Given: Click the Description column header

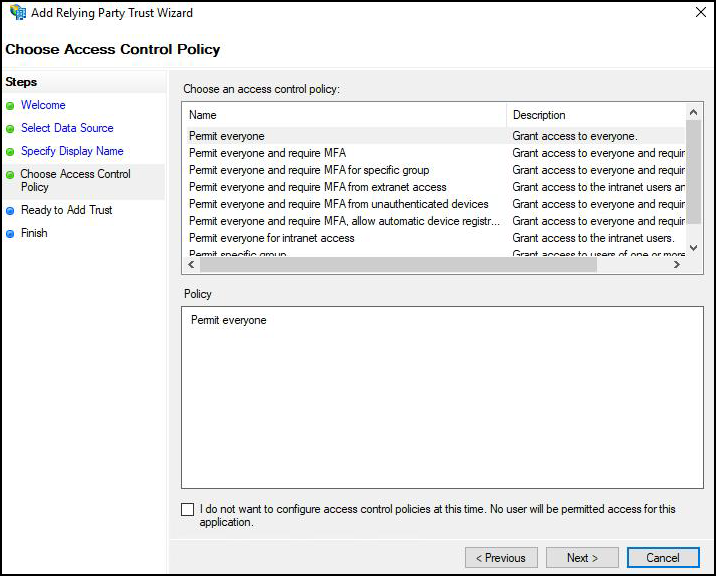Looking at the screenshot, I should [595, 115].
